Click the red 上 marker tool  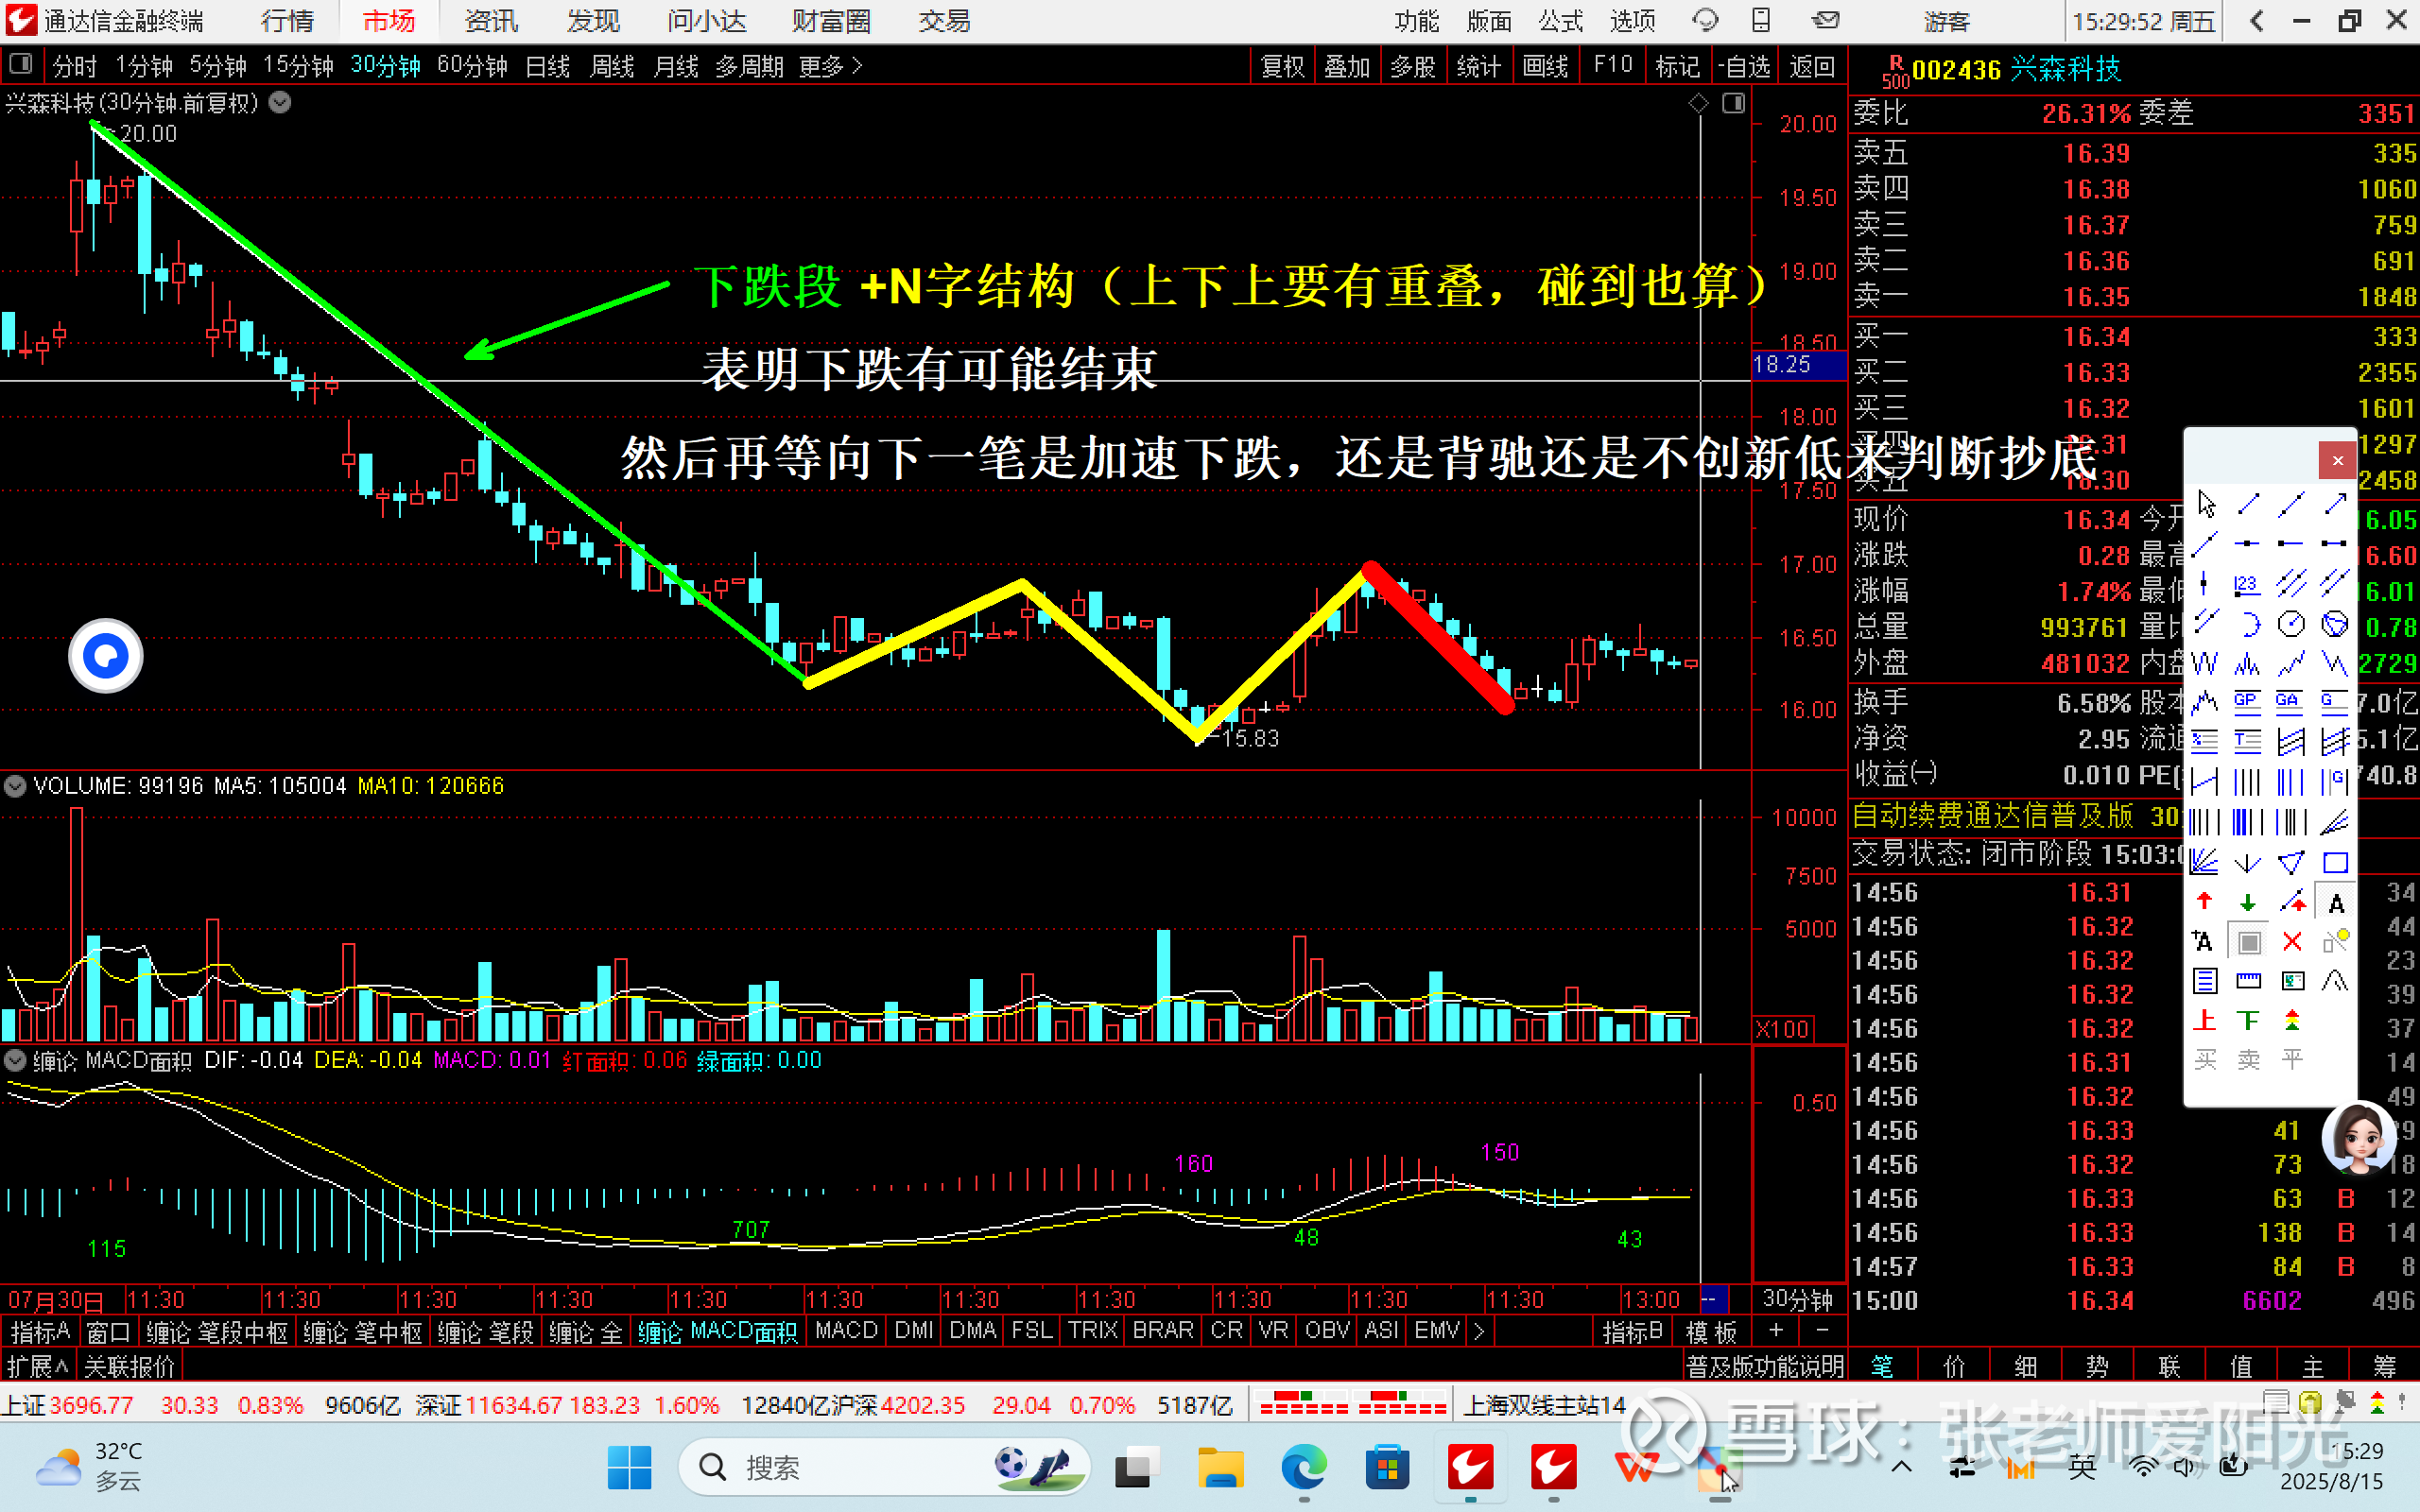coord(2204,1020)
